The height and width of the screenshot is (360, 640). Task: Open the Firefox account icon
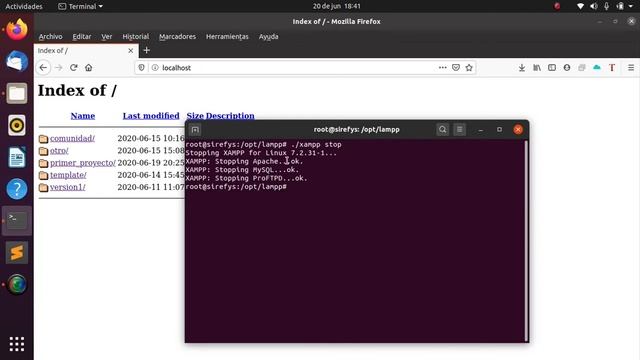567,68
